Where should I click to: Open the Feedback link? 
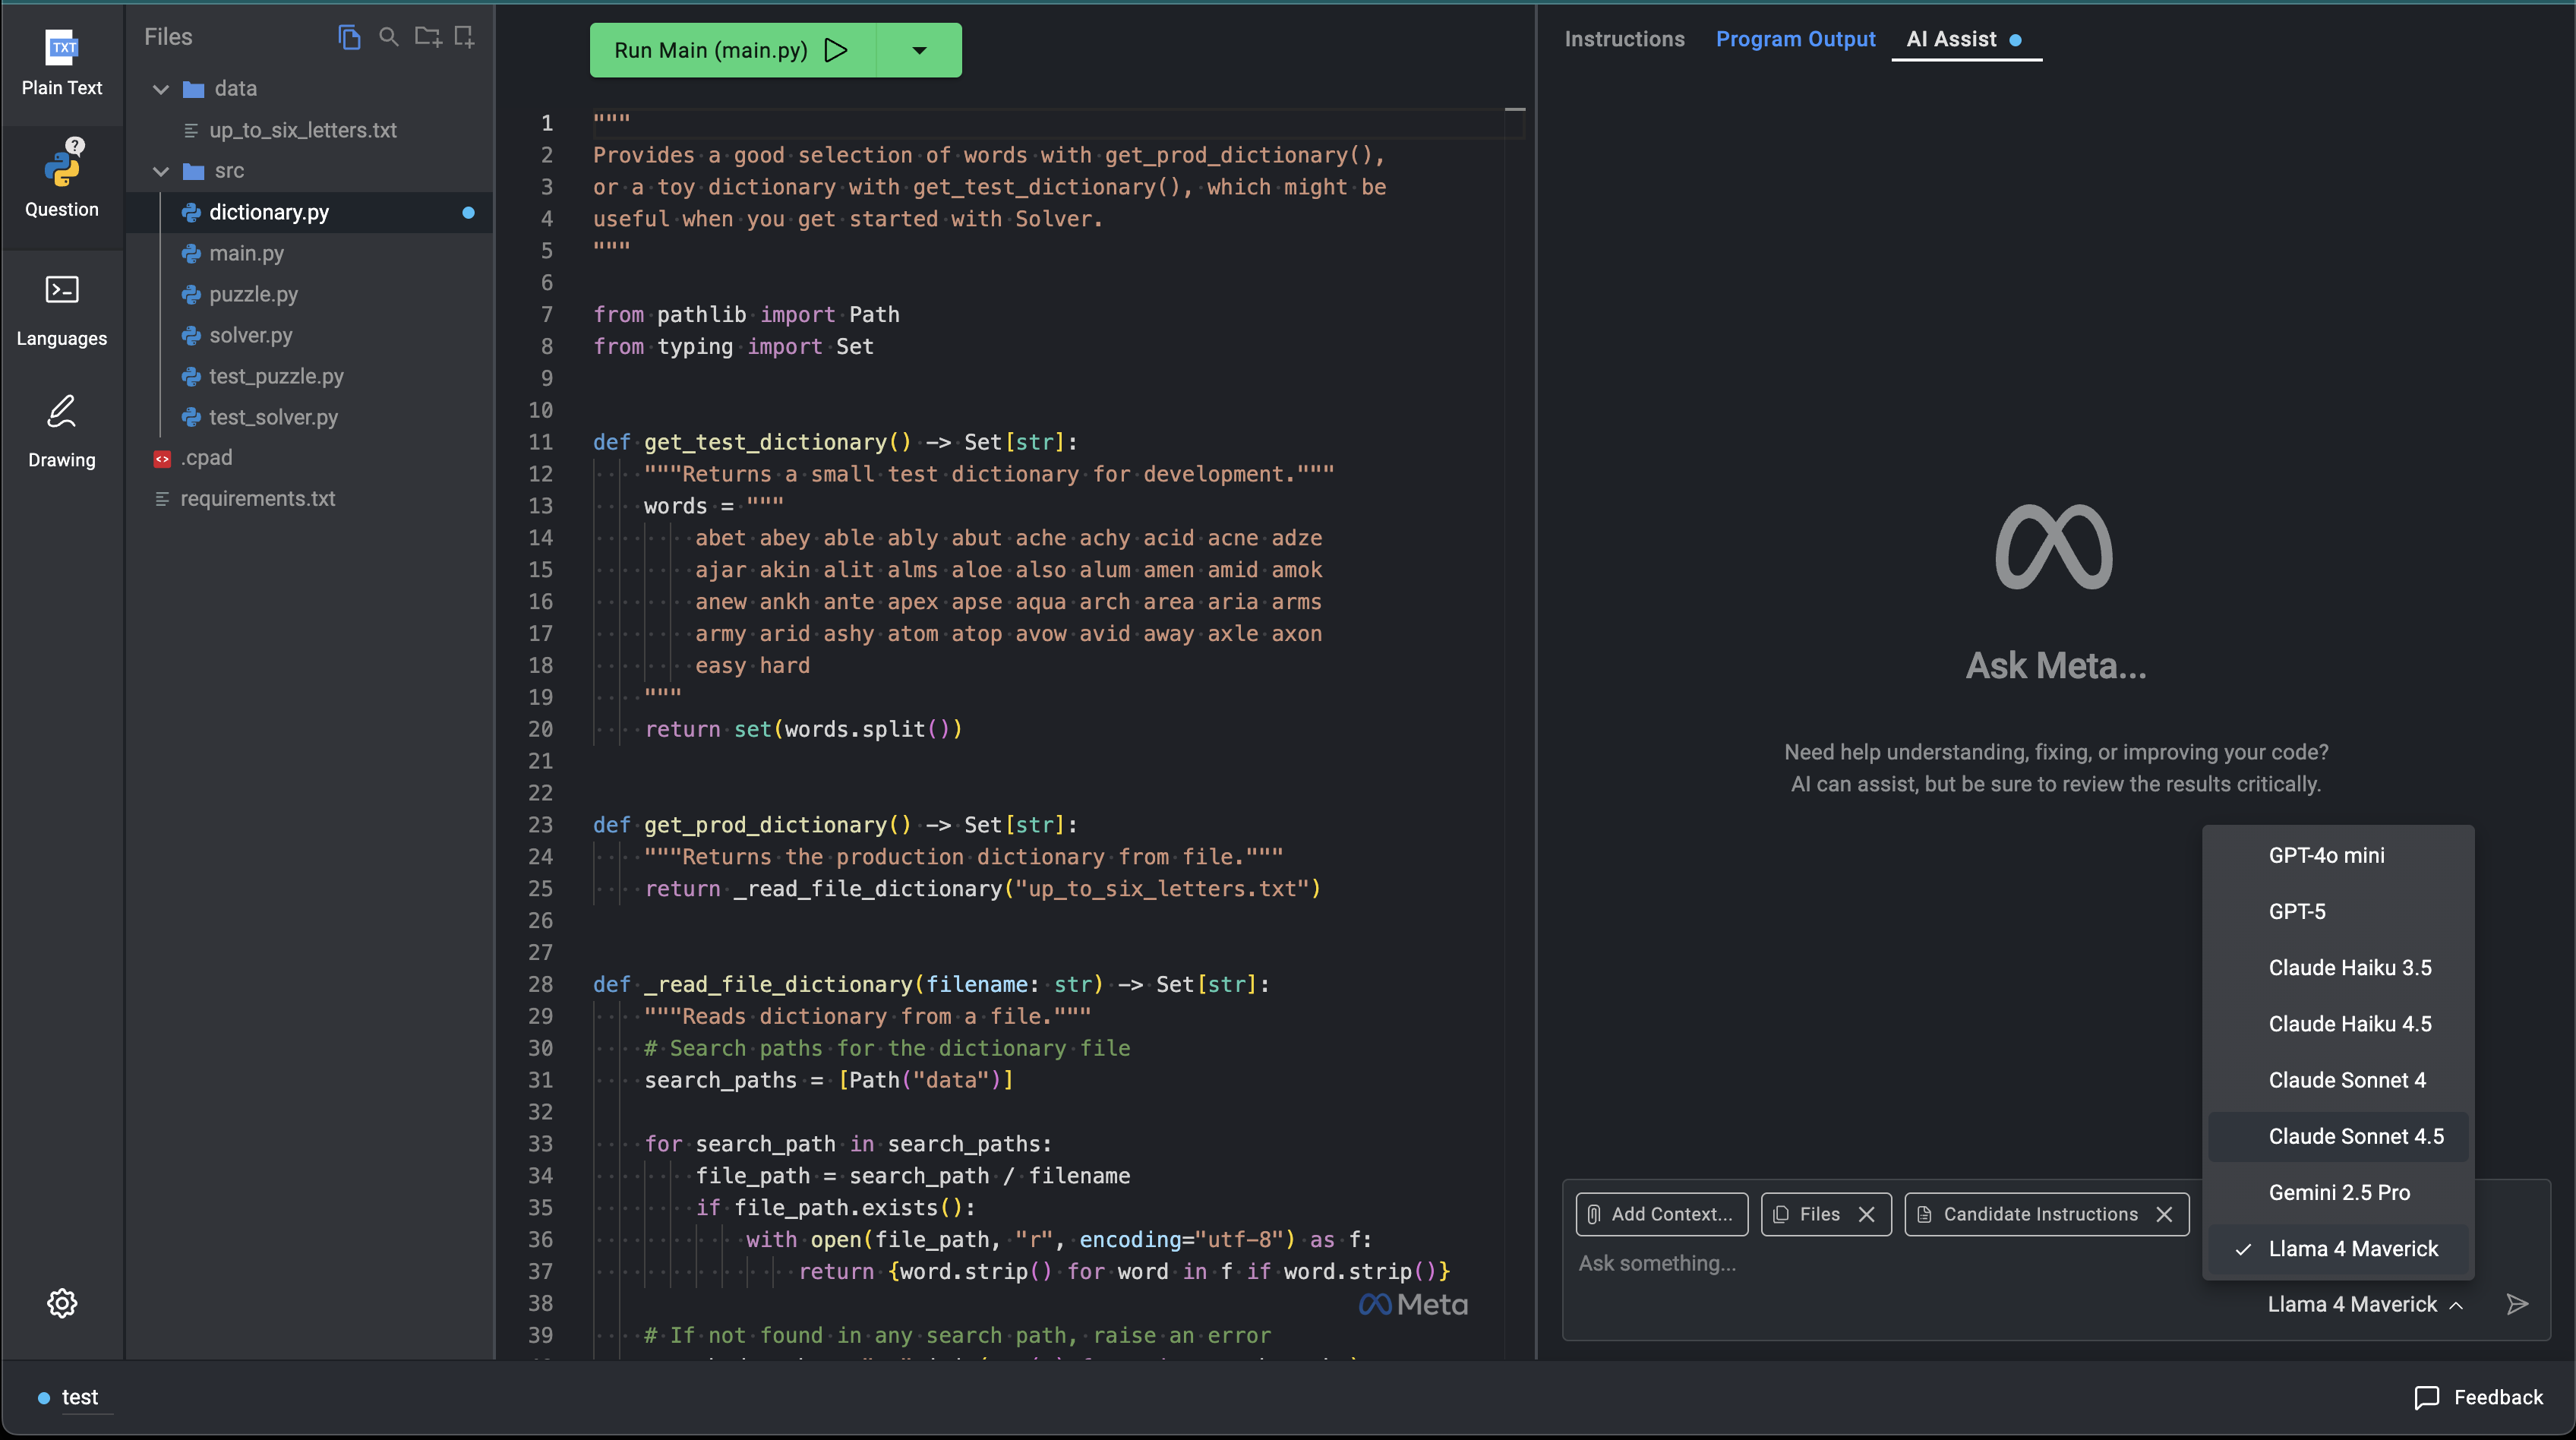click(2478, 1397)
